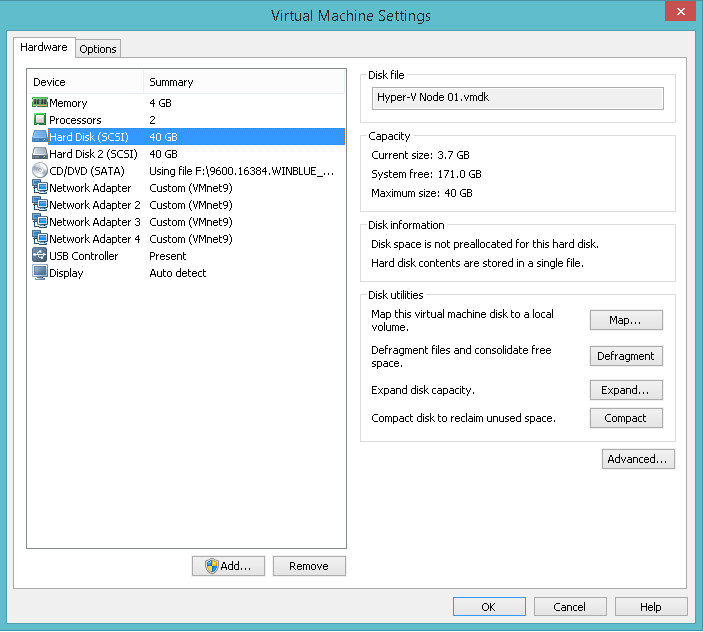Click the 'Using file F:\9600.16384.WINBLUE_...' summary
This screenshot has width=703, height=632.
[242, 171]
